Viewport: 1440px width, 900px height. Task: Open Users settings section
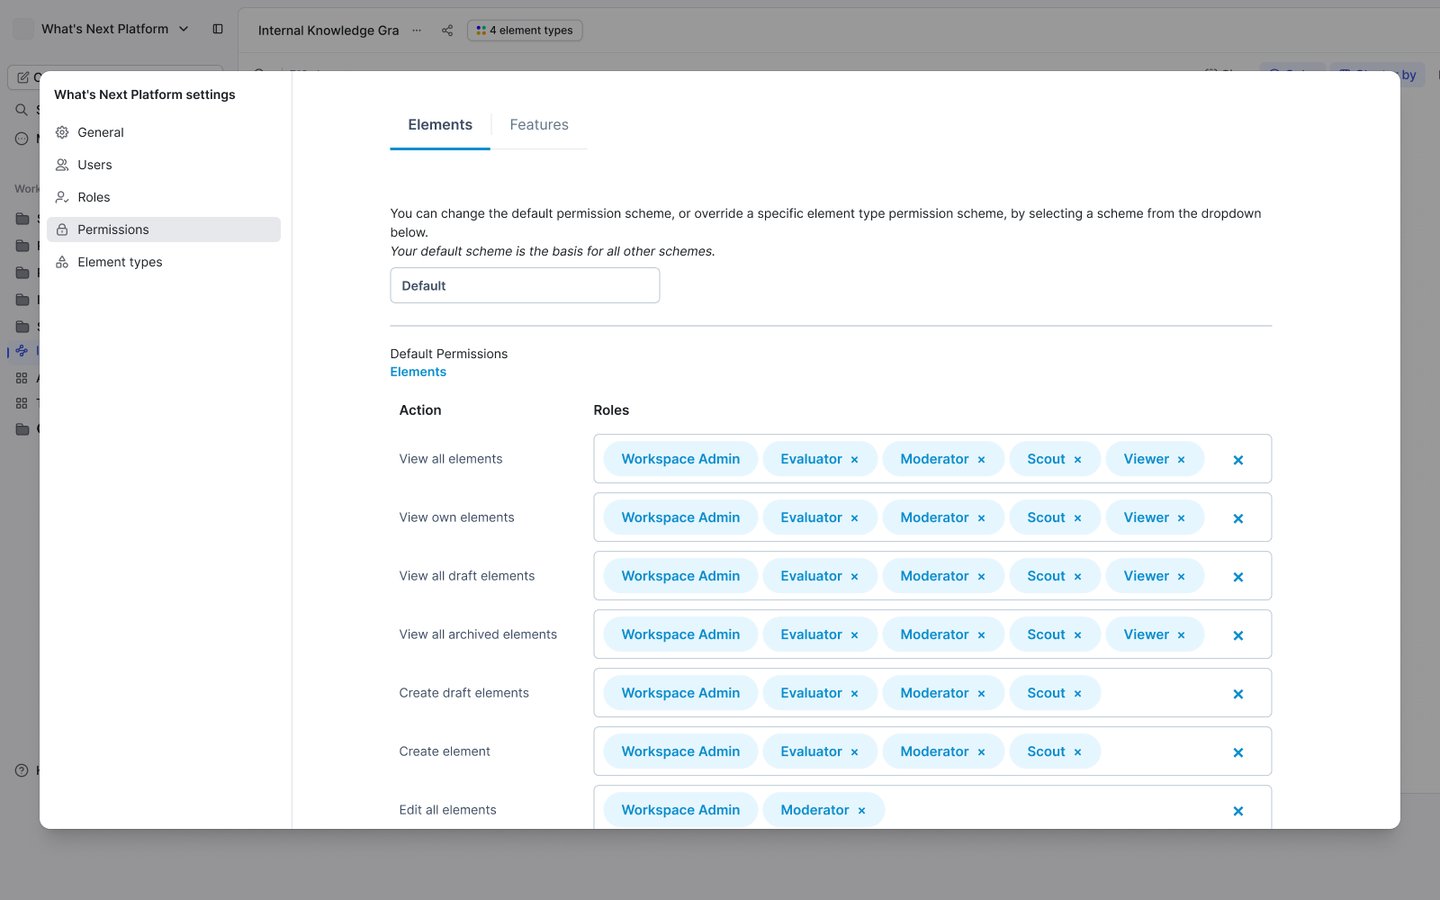[163, 165]
